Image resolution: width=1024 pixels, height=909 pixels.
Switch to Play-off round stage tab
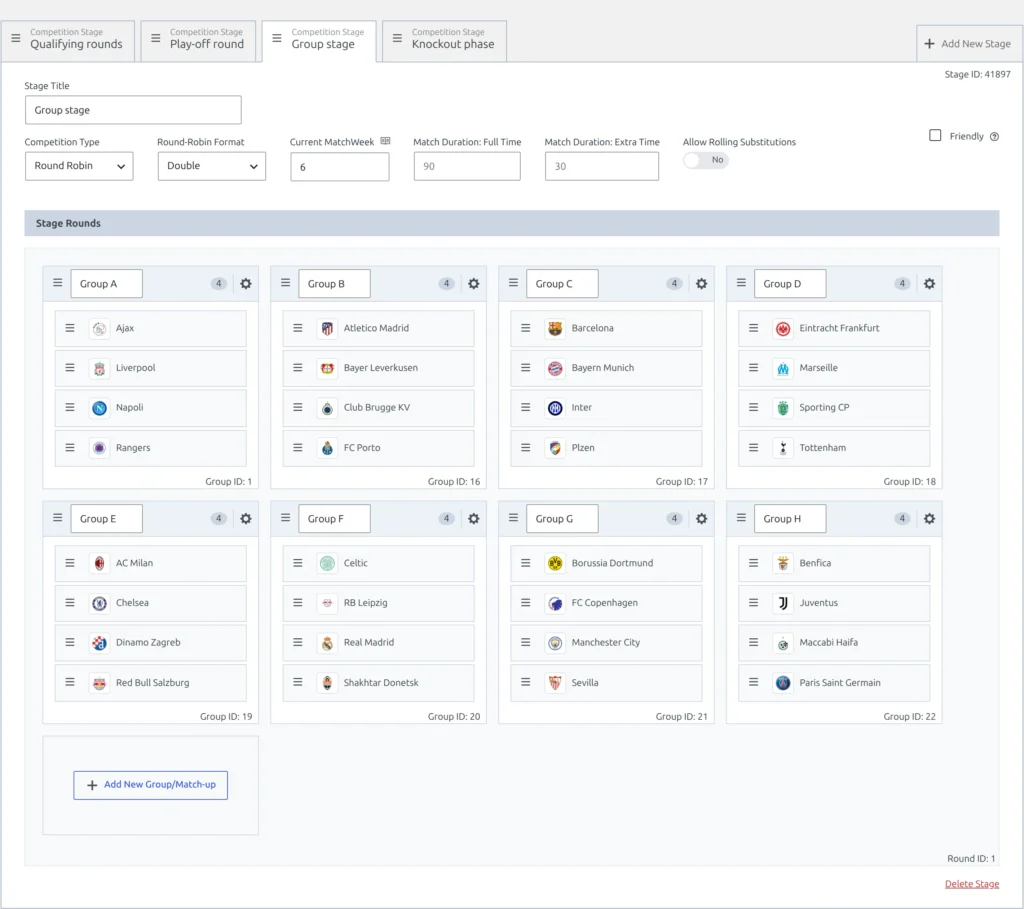[199, 40]
